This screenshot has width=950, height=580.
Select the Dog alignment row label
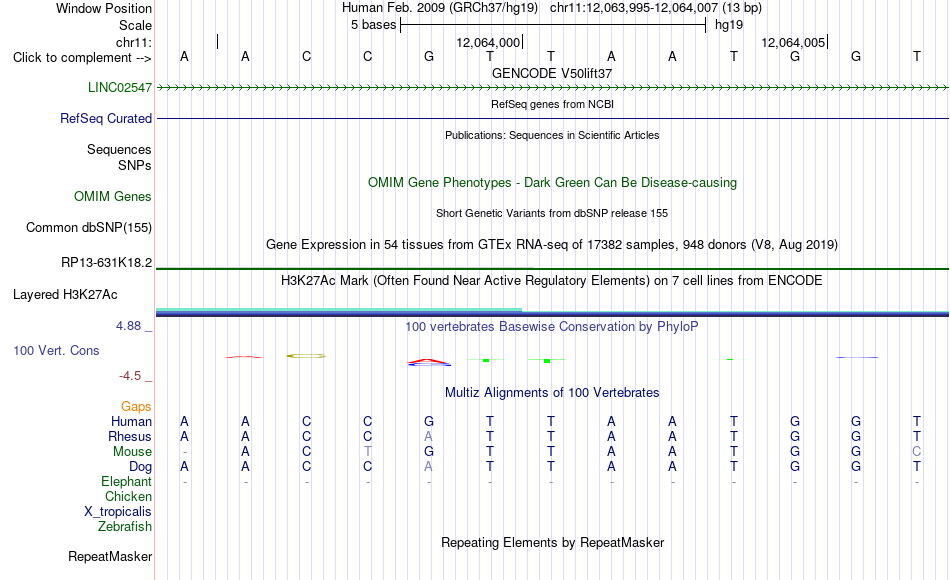[x=140, y=467]
